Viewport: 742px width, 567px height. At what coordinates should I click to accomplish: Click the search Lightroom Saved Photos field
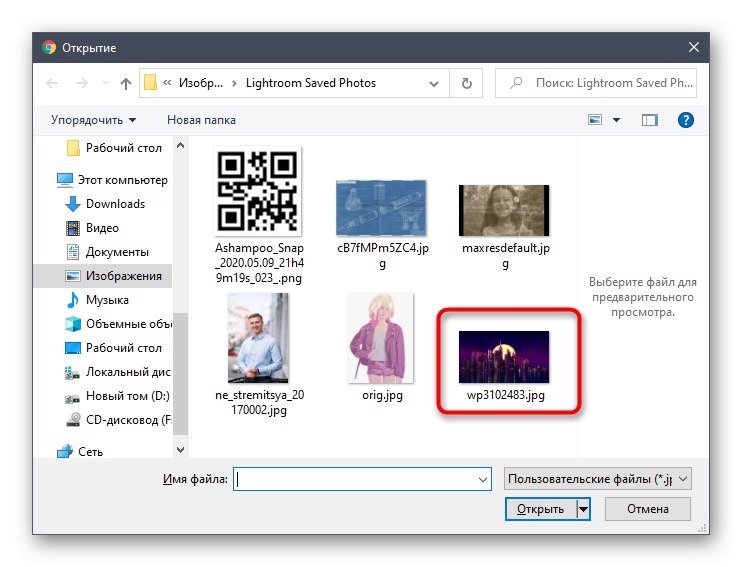pos(596,83)
